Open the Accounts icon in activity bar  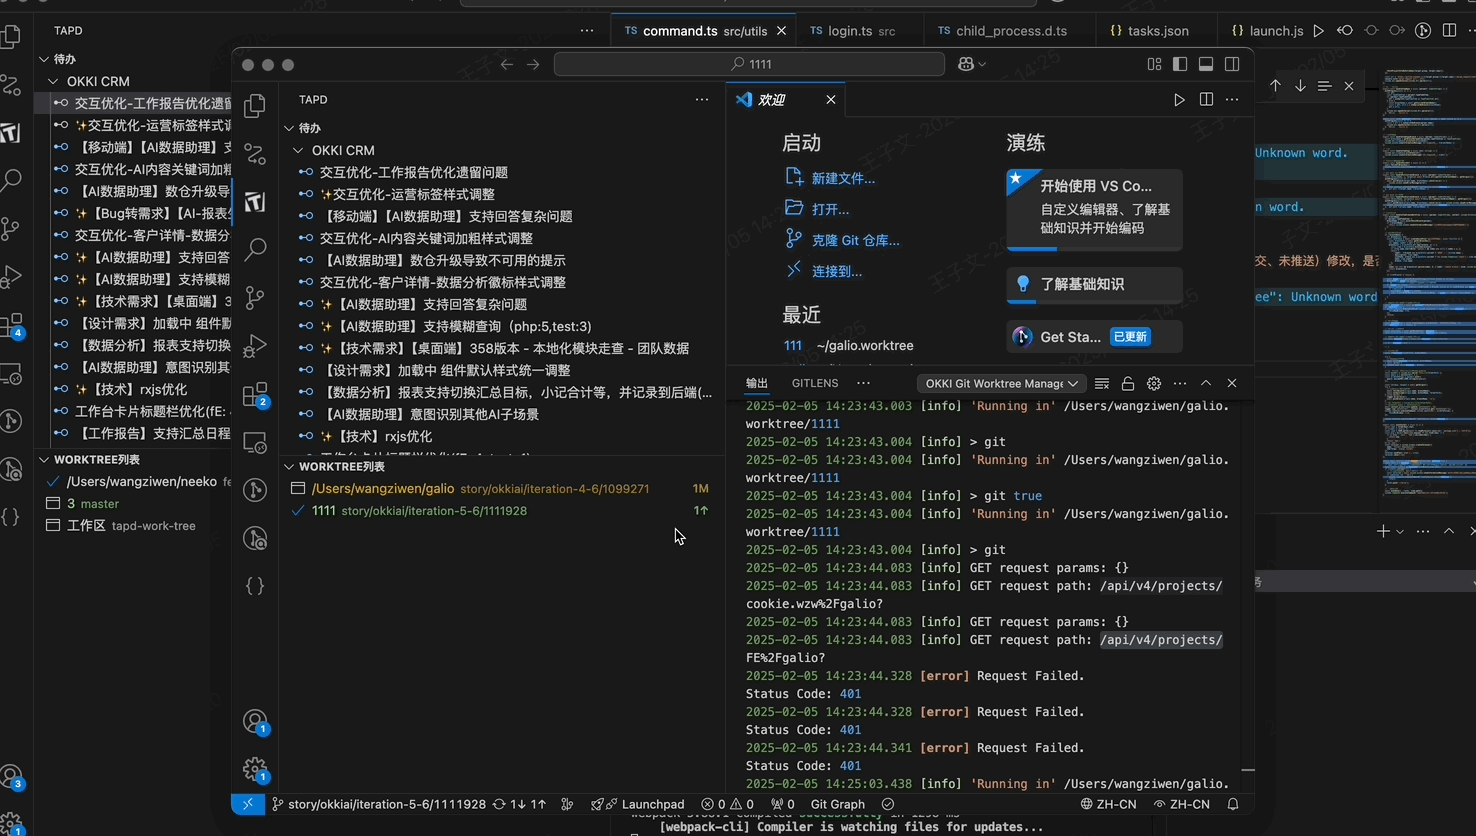[x=255, y=721]
